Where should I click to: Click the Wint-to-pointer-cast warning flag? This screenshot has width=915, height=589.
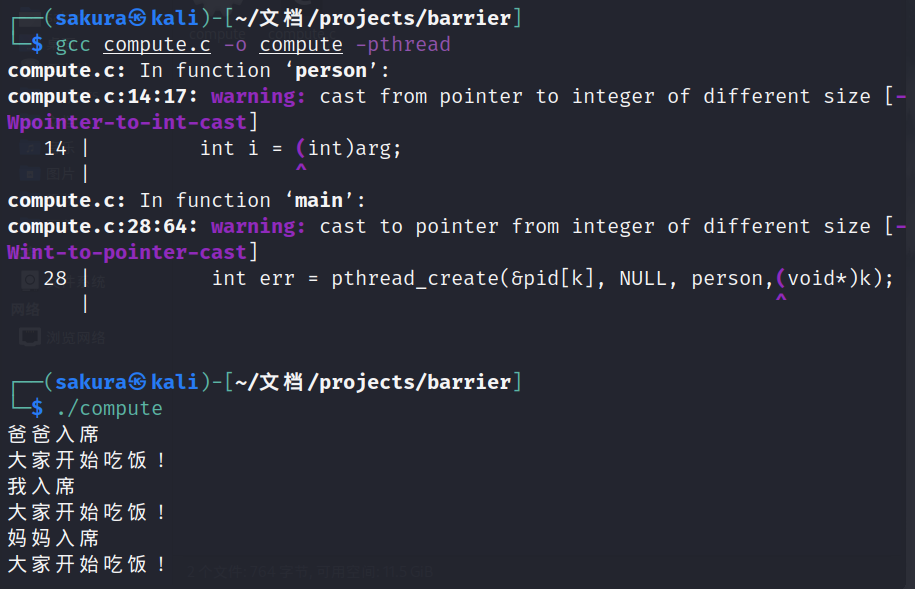click(x=127, y=252)
